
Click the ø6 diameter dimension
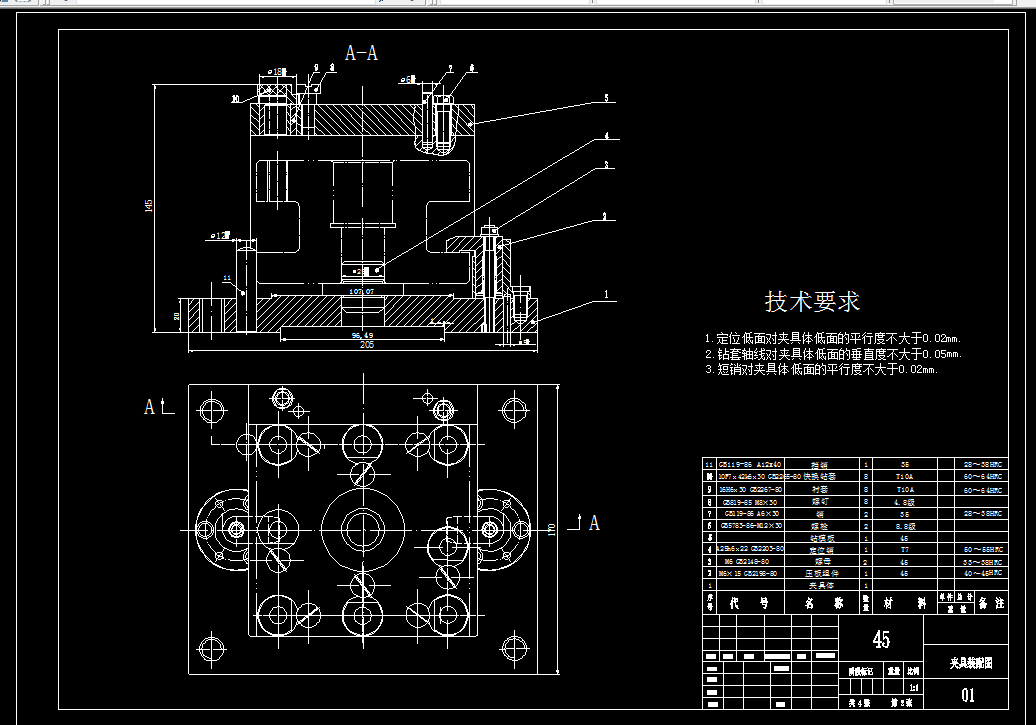(x=408, y=80)
